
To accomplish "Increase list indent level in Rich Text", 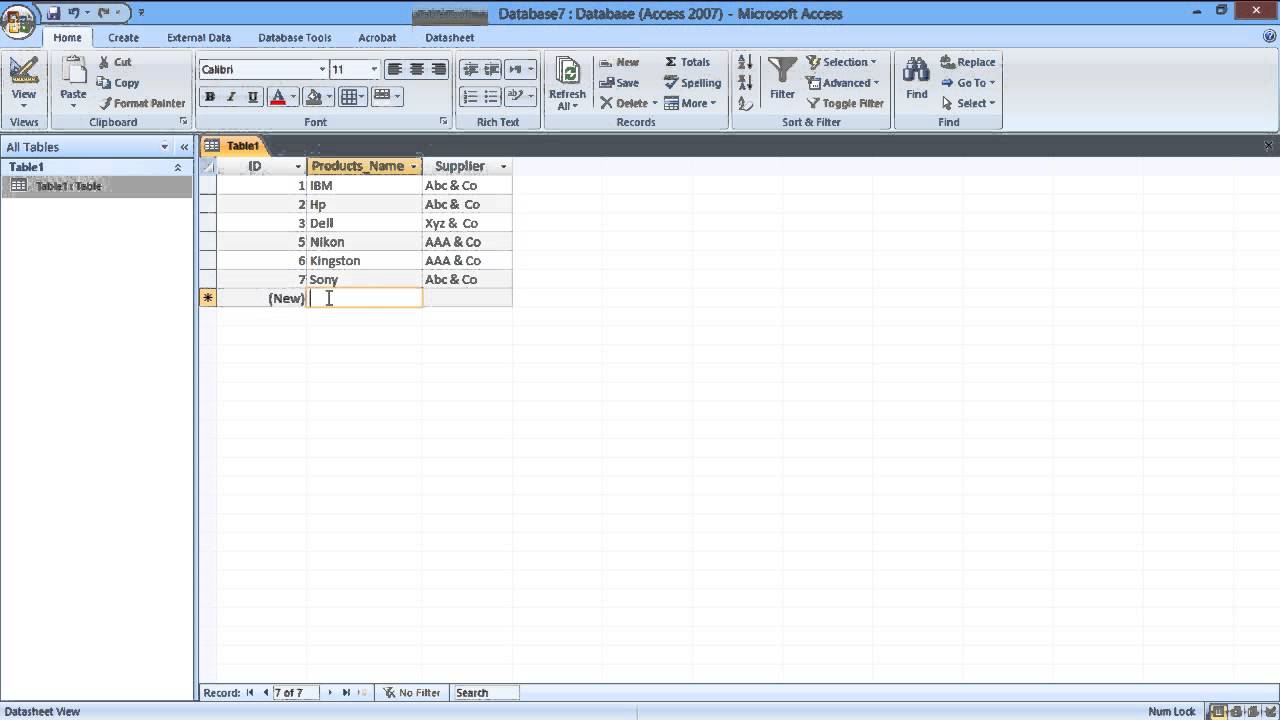I will tap(491, 69).
